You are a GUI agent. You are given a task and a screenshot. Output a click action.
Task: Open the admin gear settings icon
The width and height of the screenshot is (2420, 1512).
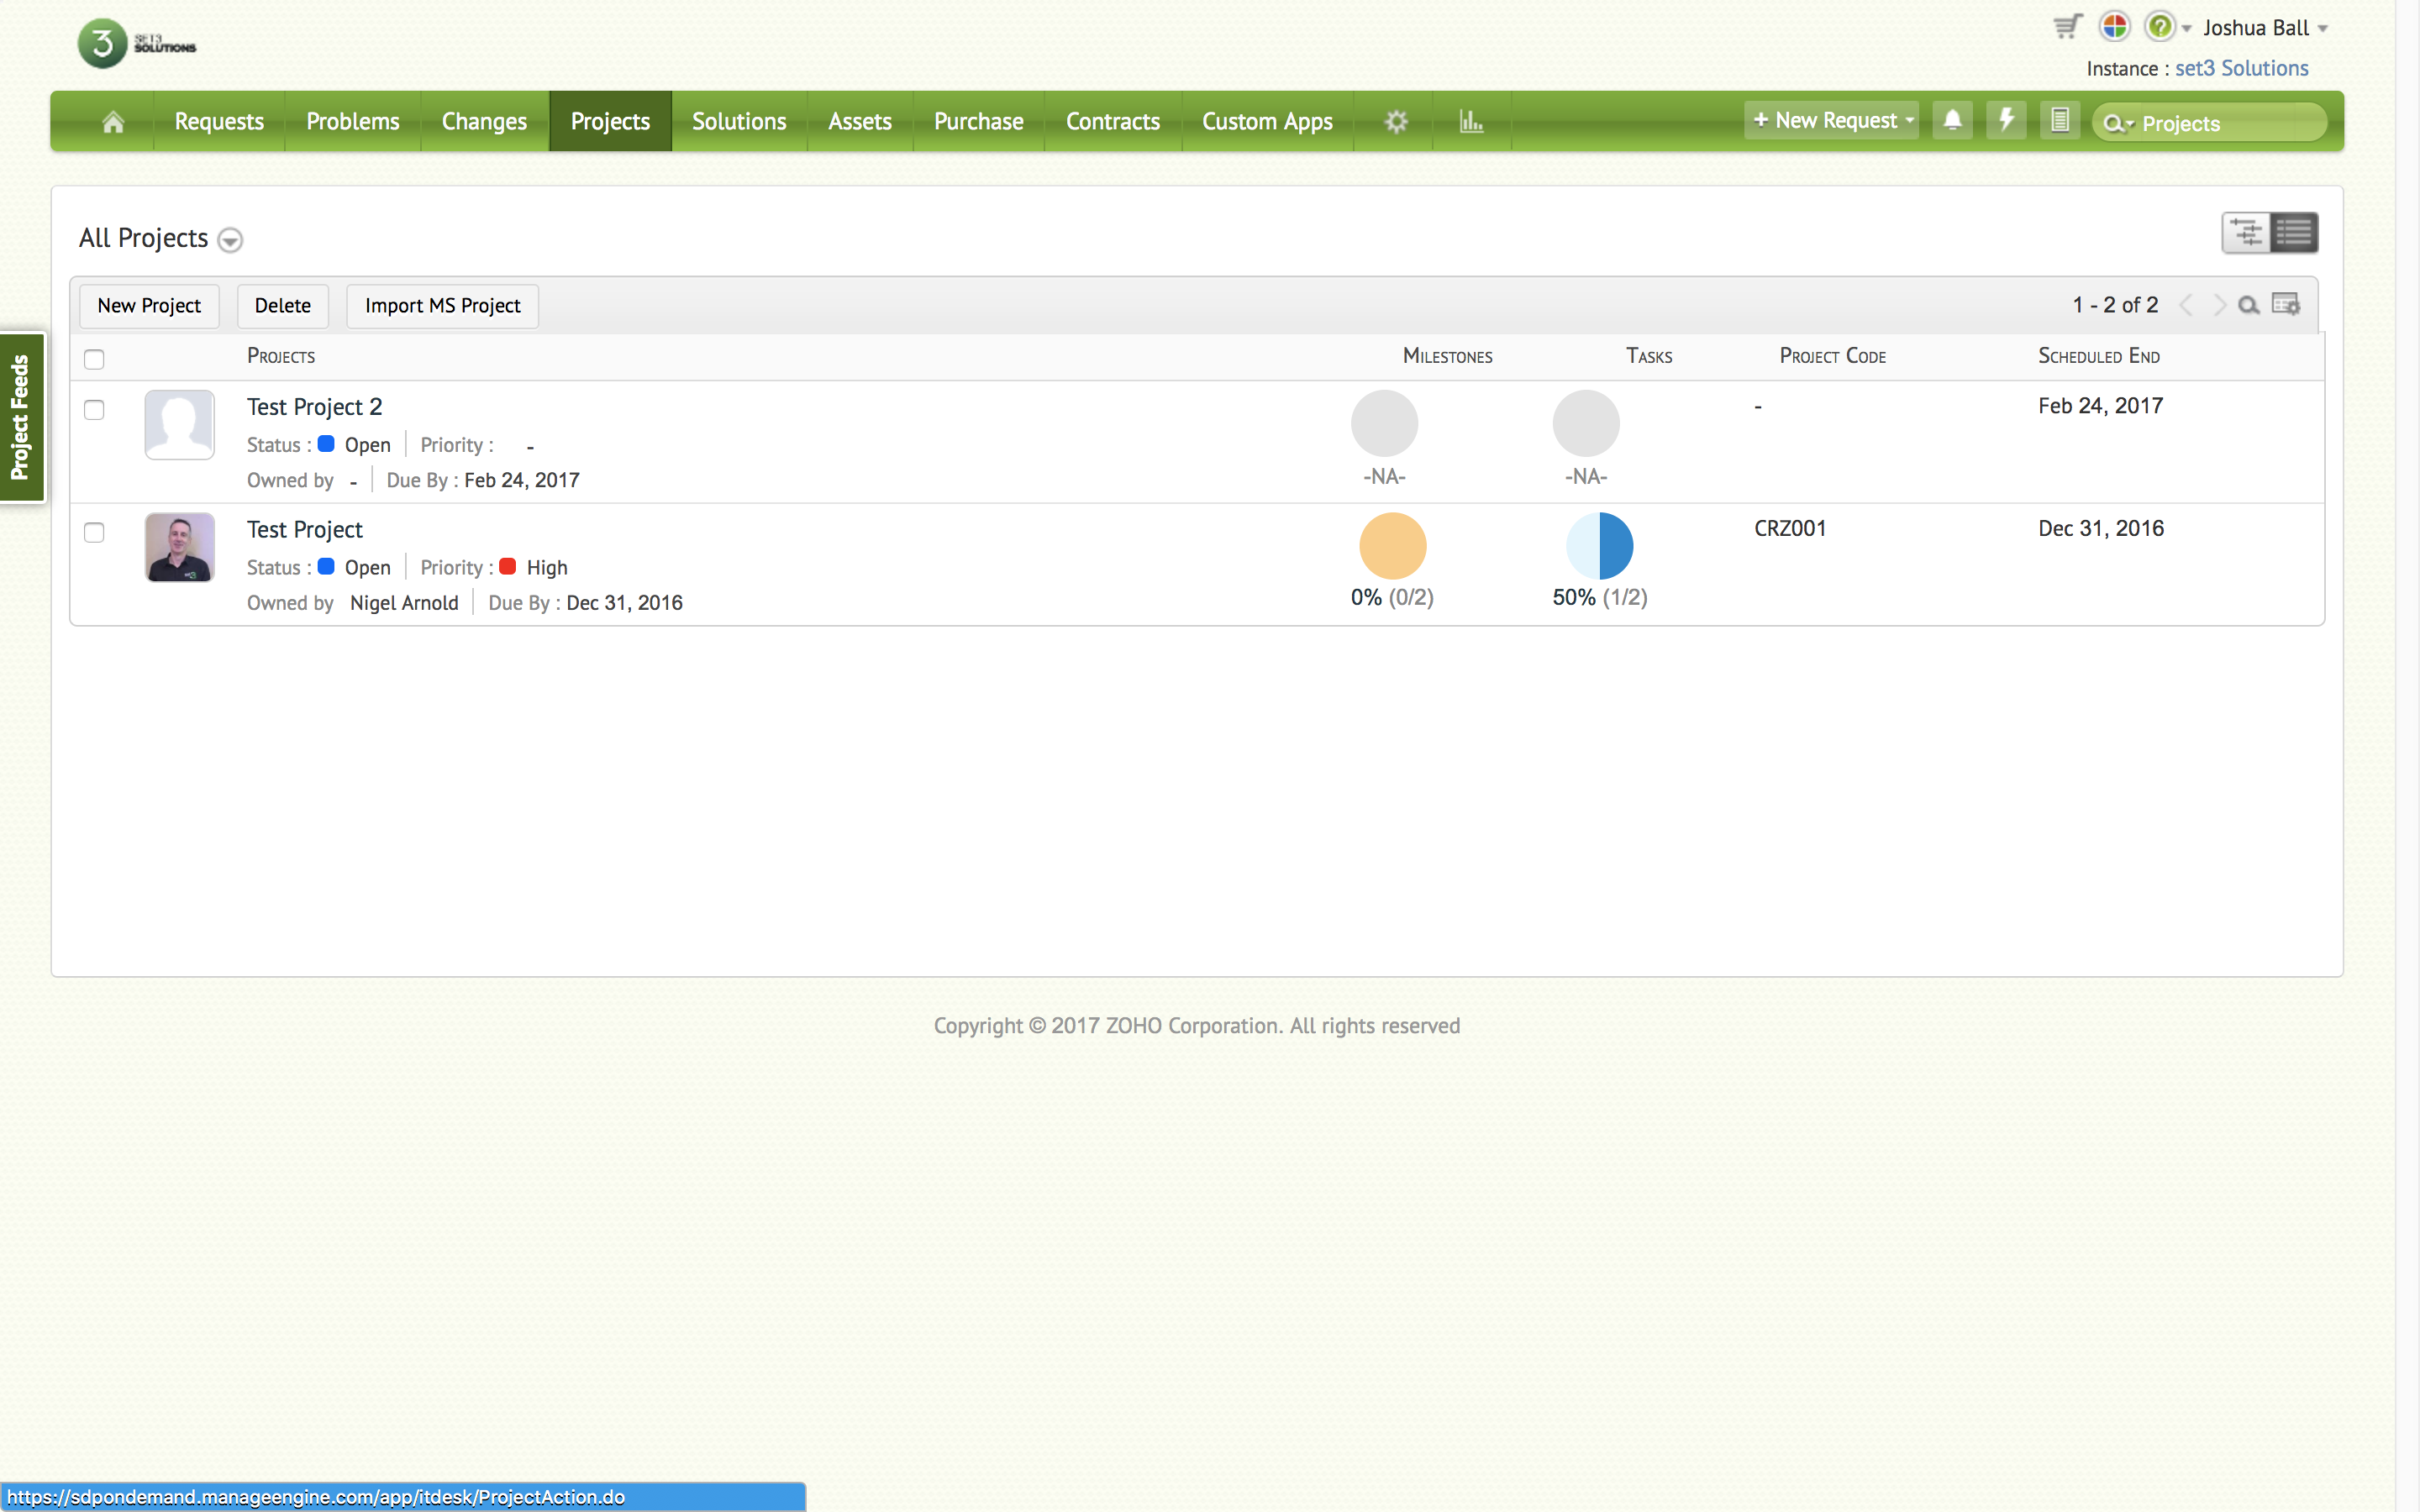point(1396,122)
